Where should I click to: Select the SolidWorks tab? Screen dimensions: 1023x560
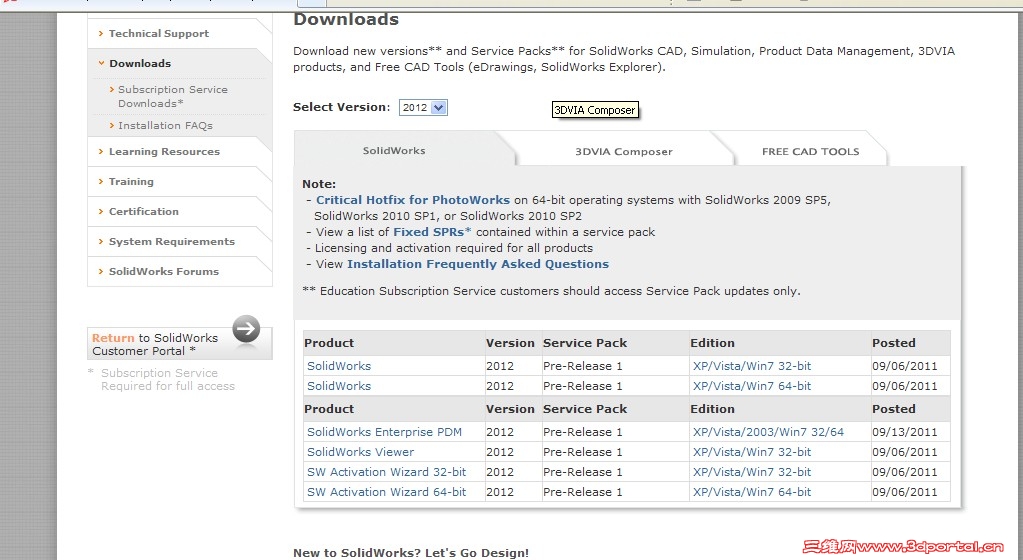[394, 151]
